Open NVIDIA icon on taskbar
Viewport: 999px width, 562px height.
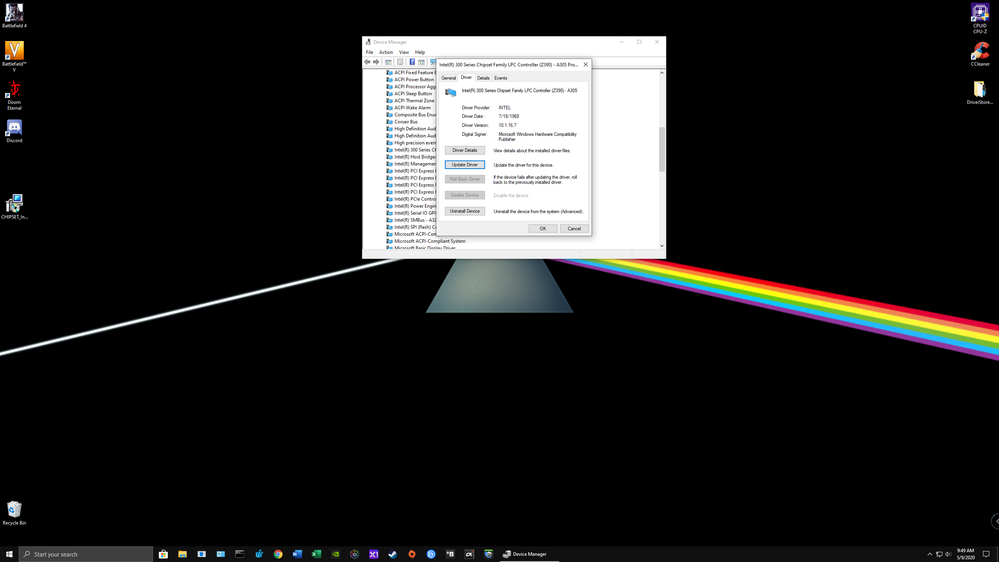pyautogui.click(x=335, y=554)
